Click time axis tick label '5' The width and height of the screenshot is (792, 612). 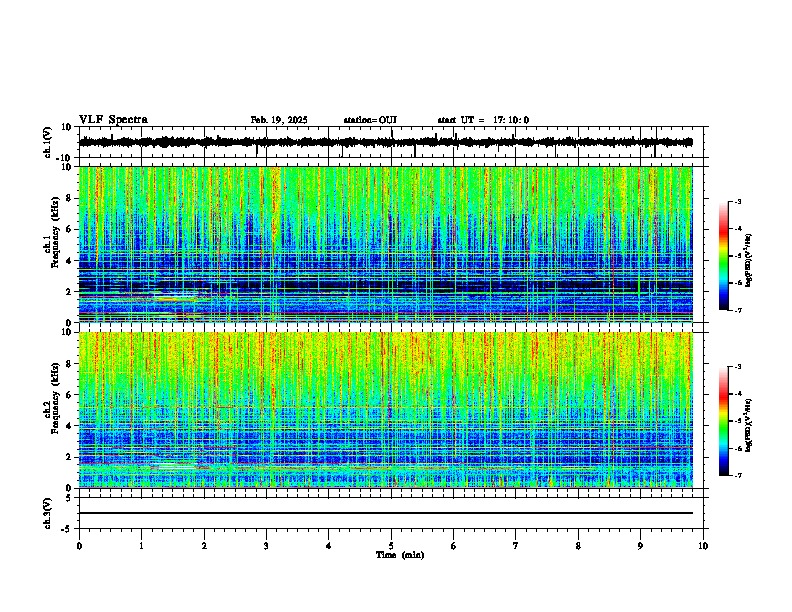[x=391, y=545]
